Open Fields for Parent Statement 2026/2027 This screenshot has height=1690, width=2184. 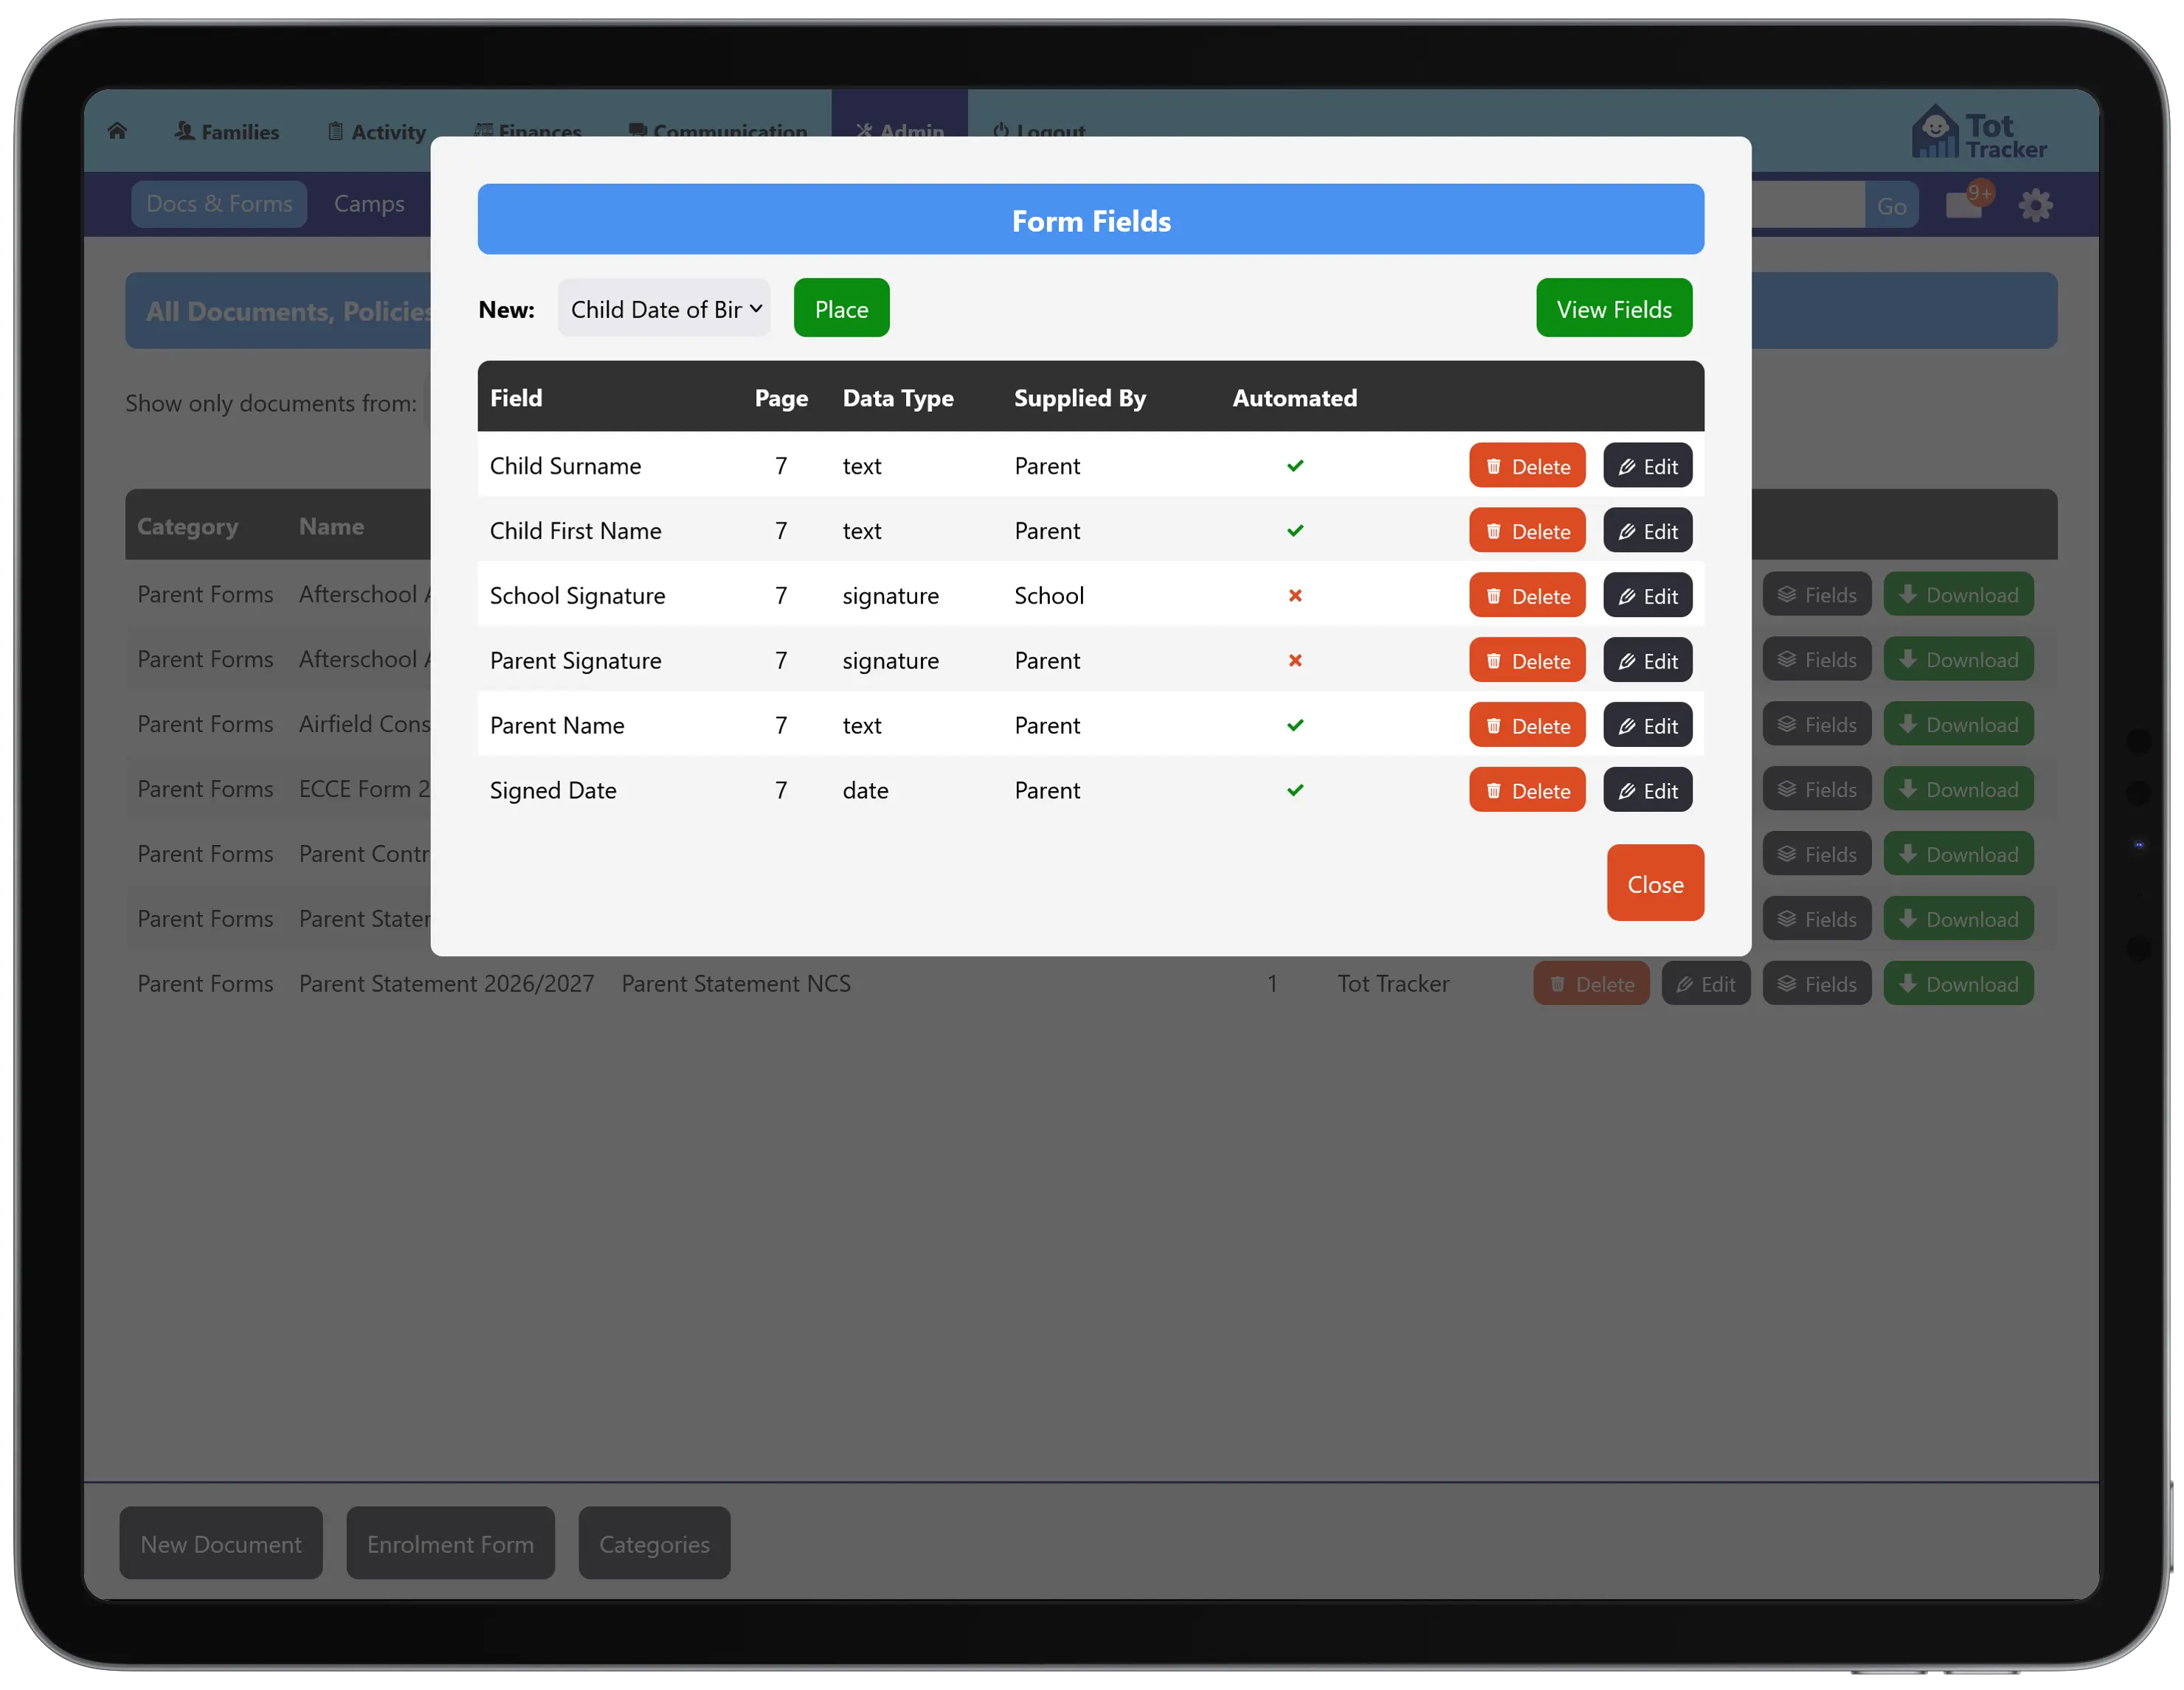click(1817, 985)
